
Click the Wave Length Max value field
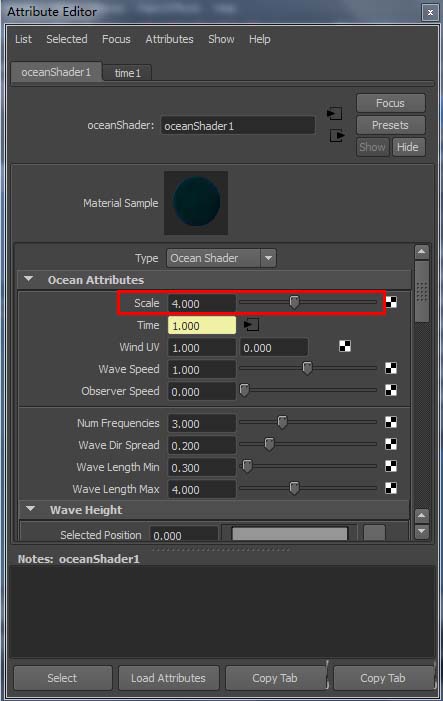click(x=202, y=489)
